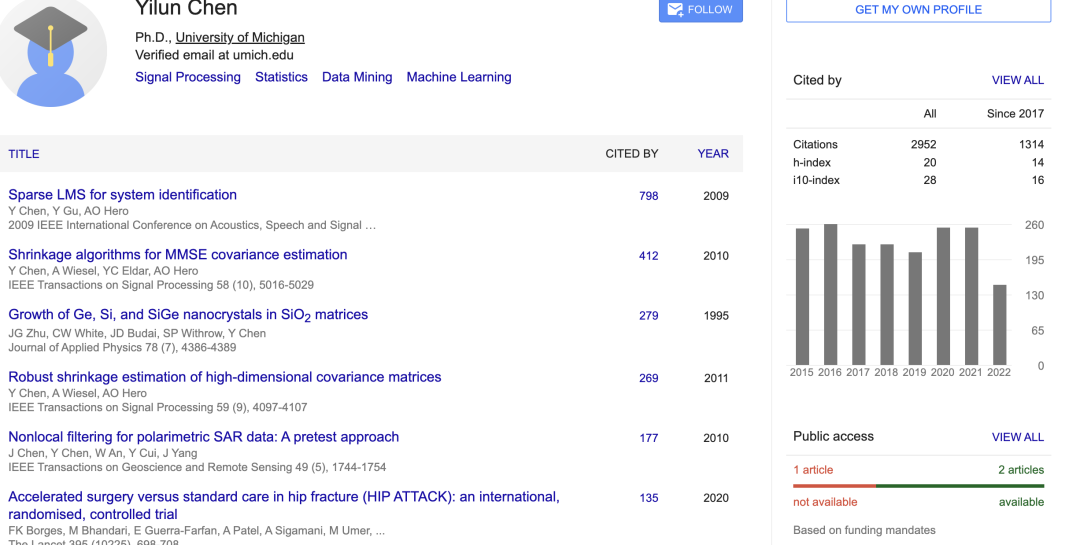Open Shrinkage algorithms for MMSE covariance estimation
Image resolution: width=1080 pixels, height=545 pixels.
pyautogui.click(x=178, y=255)
